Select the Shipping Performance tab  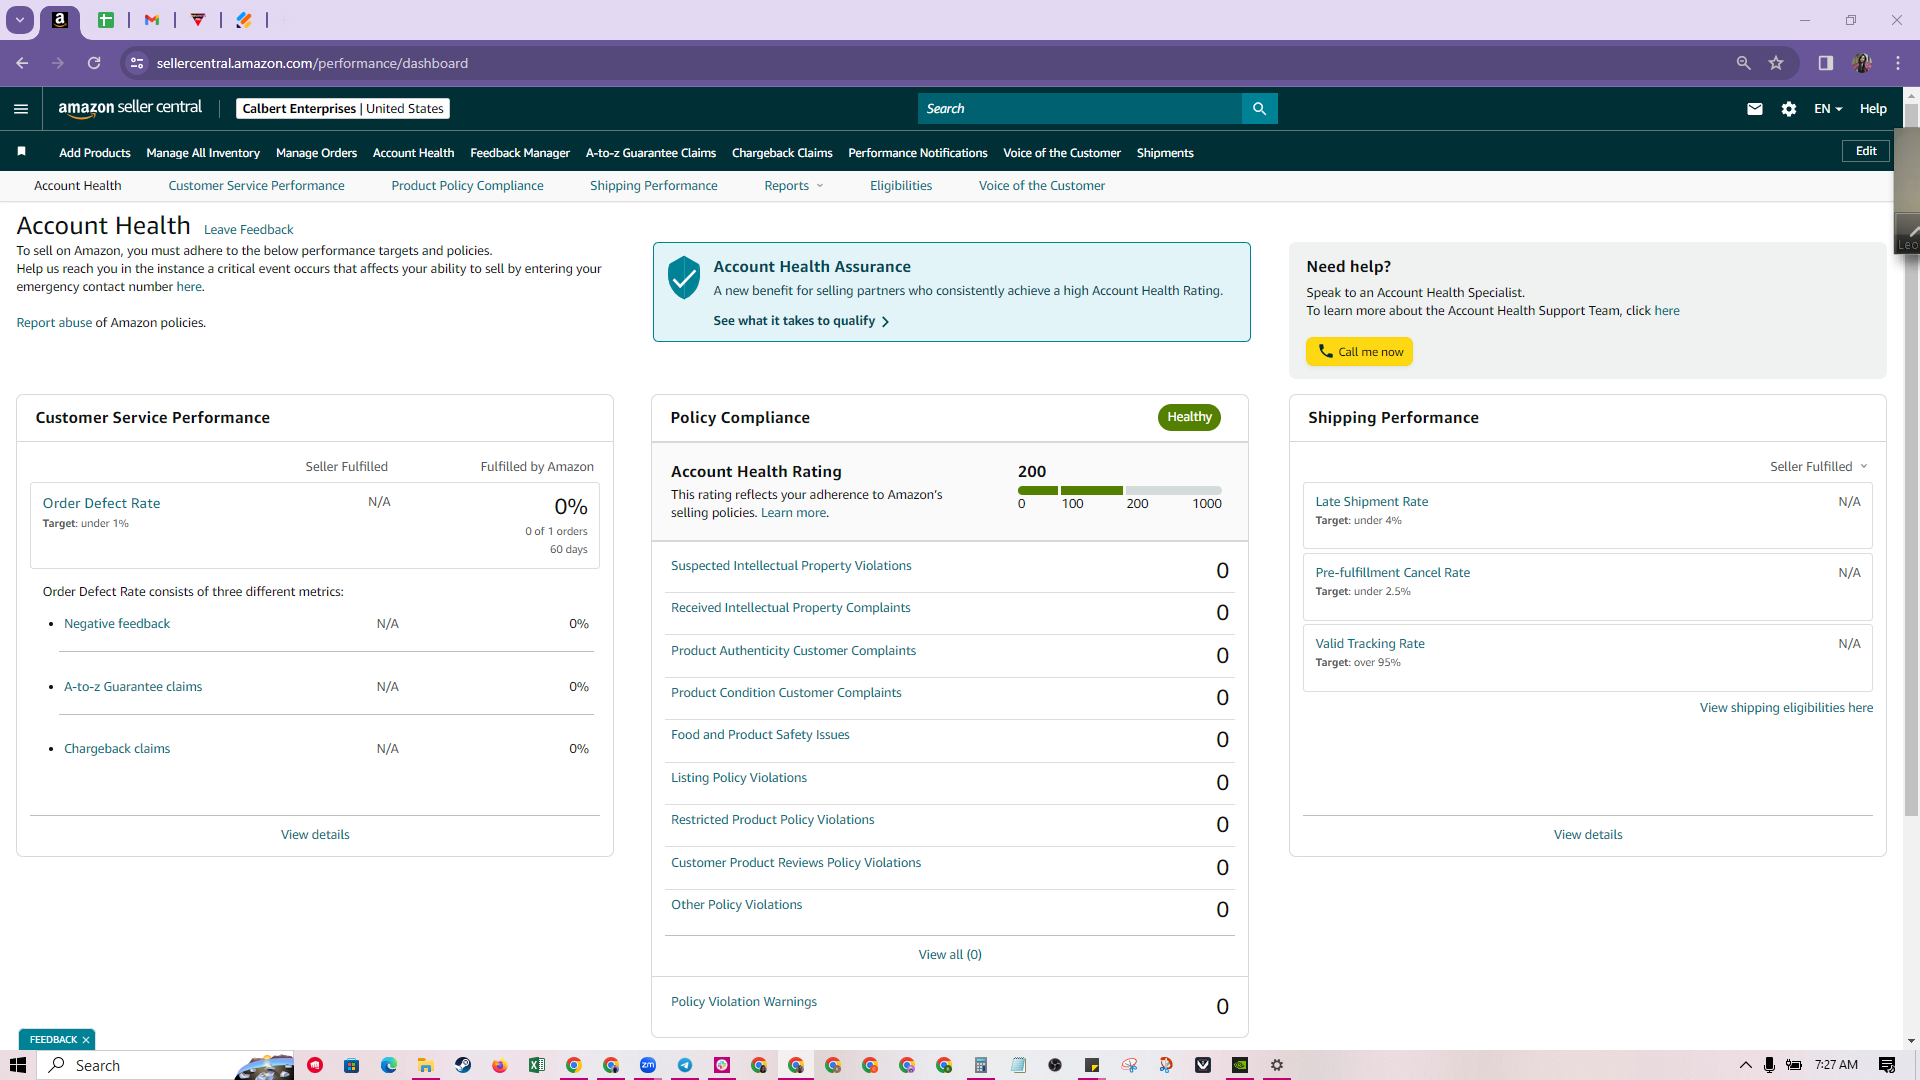[x=653, y=186]
